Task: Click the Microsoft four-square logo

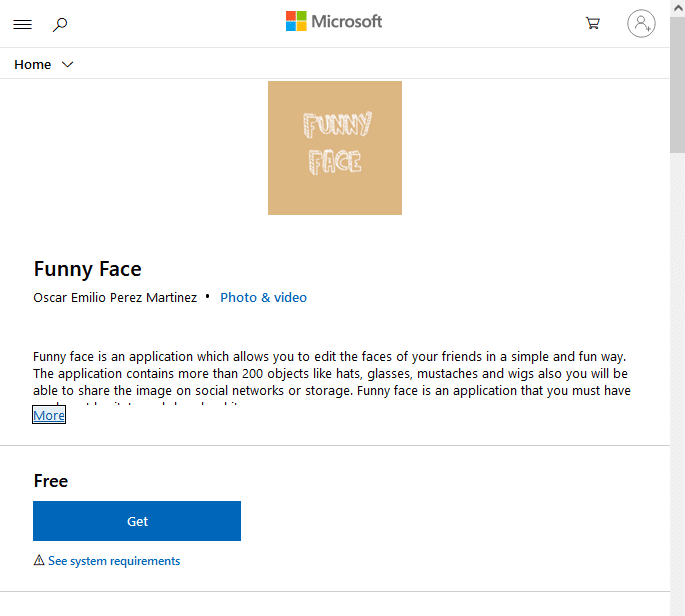Action: tap(296, 22)
